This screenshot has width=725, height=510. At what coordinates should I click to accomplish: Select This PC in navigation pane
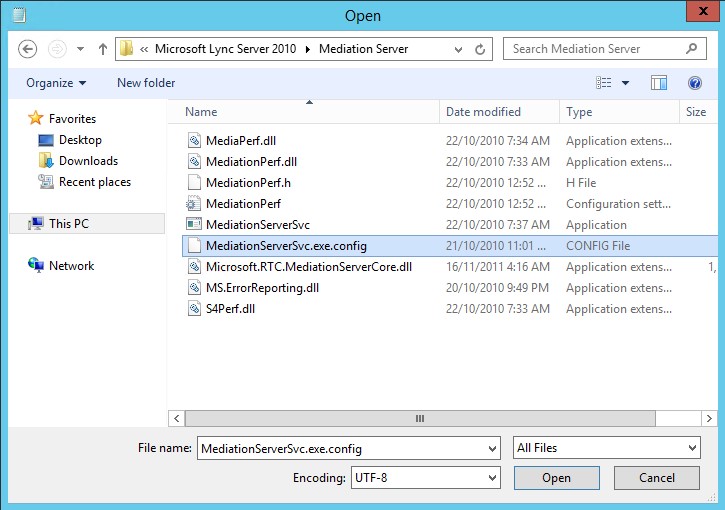[69, 224]
